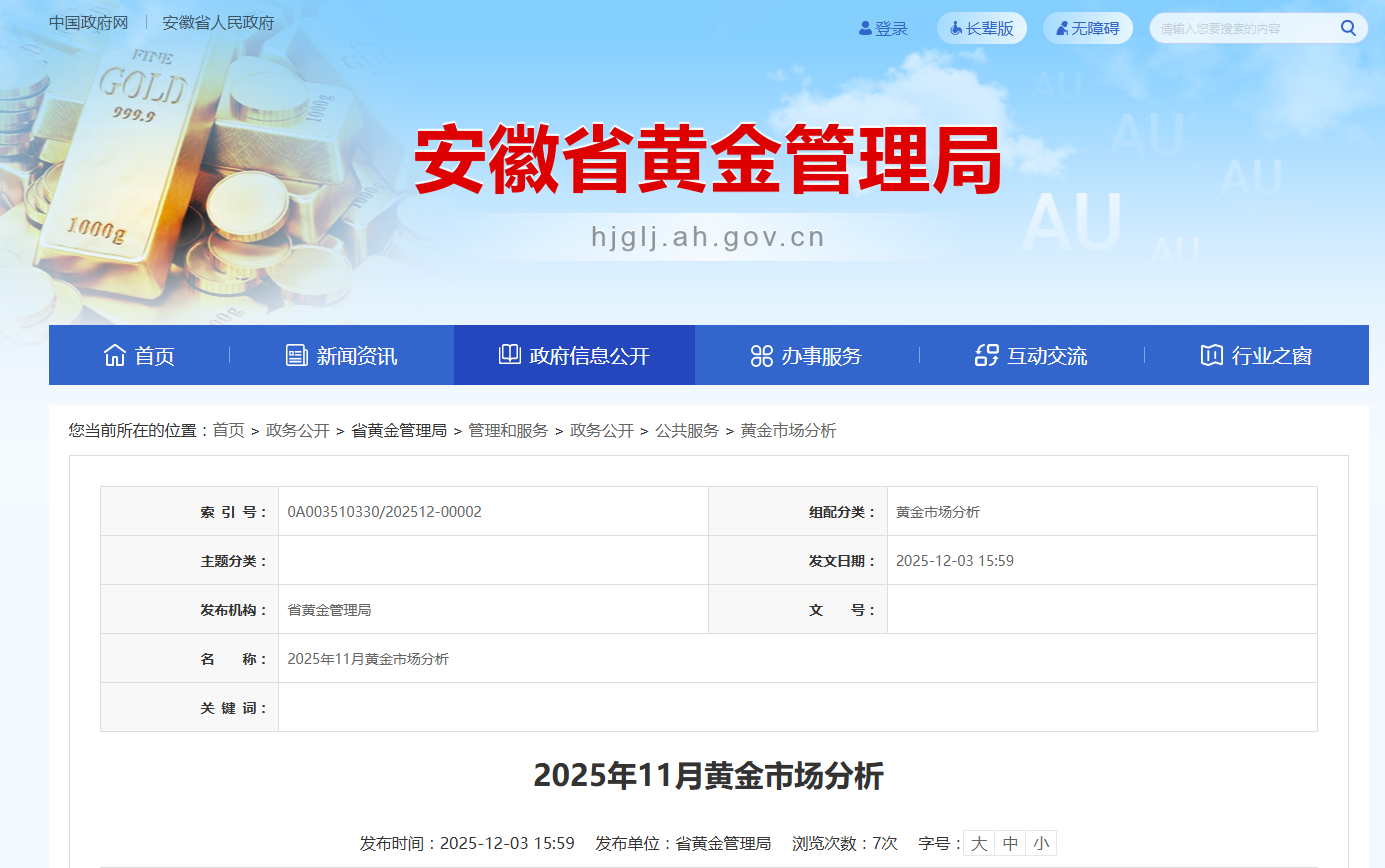Click the magnifier icon to search
The height and width of the screenshot is (868, 1385).
pyautogui.click(x=1347, y=27)
